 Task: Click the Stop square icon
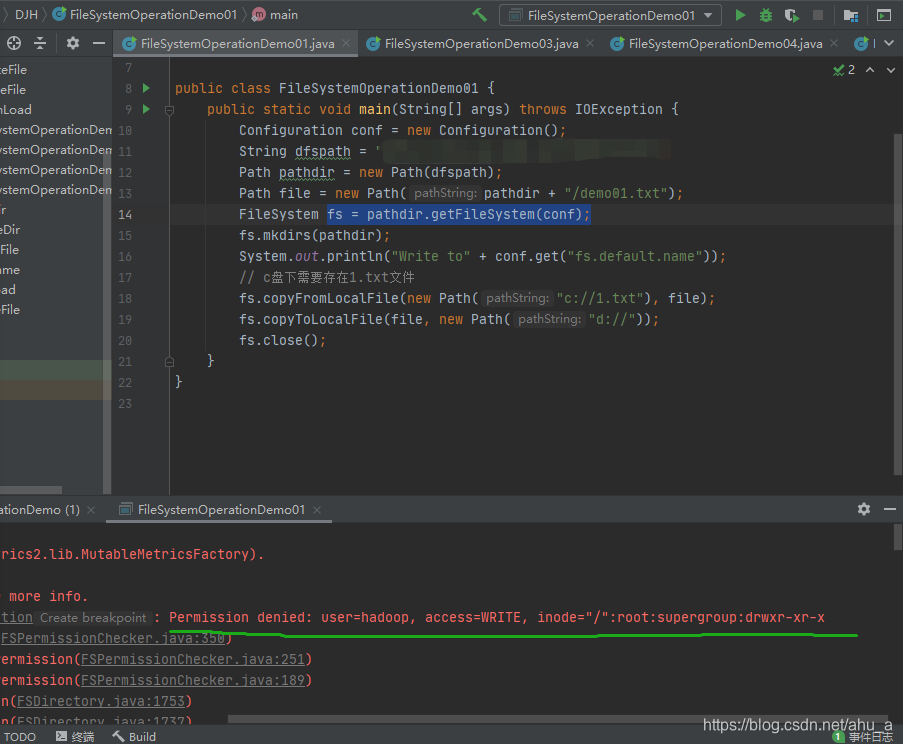click(818, 16)
